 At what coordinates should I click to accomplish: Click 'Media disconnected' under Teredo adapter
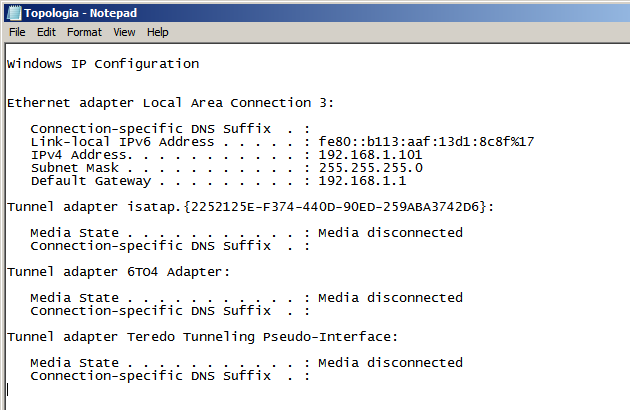[x=390, y=363]
